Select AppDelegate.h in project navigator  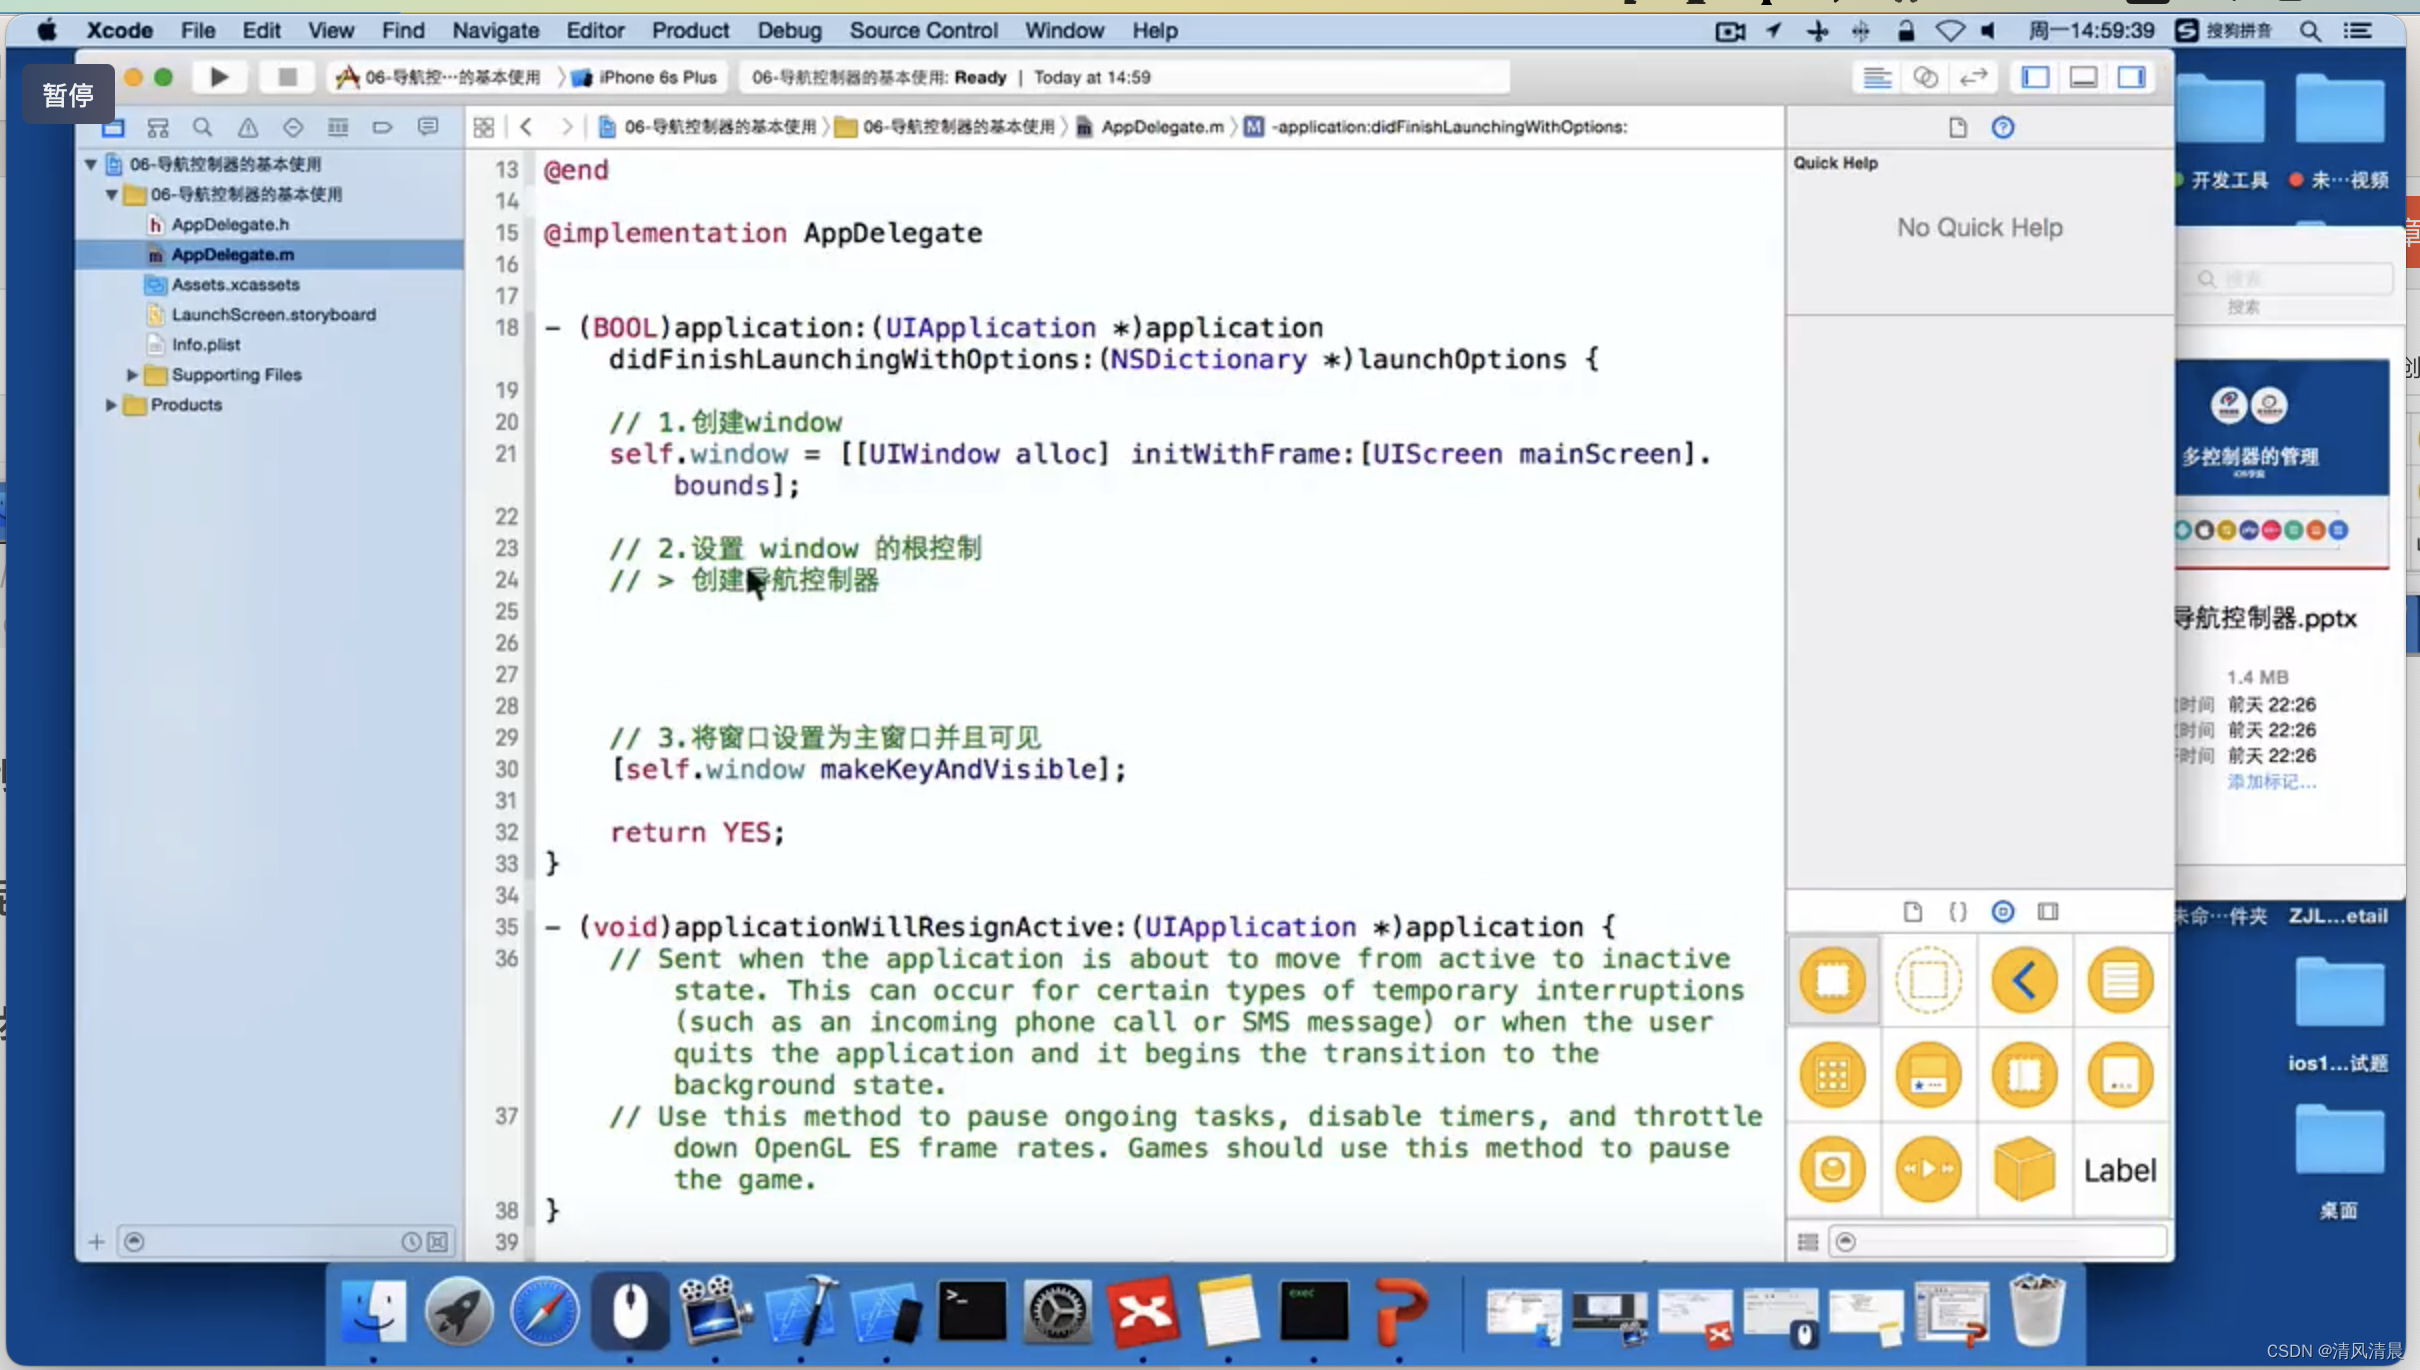click(x=230, y=224)
